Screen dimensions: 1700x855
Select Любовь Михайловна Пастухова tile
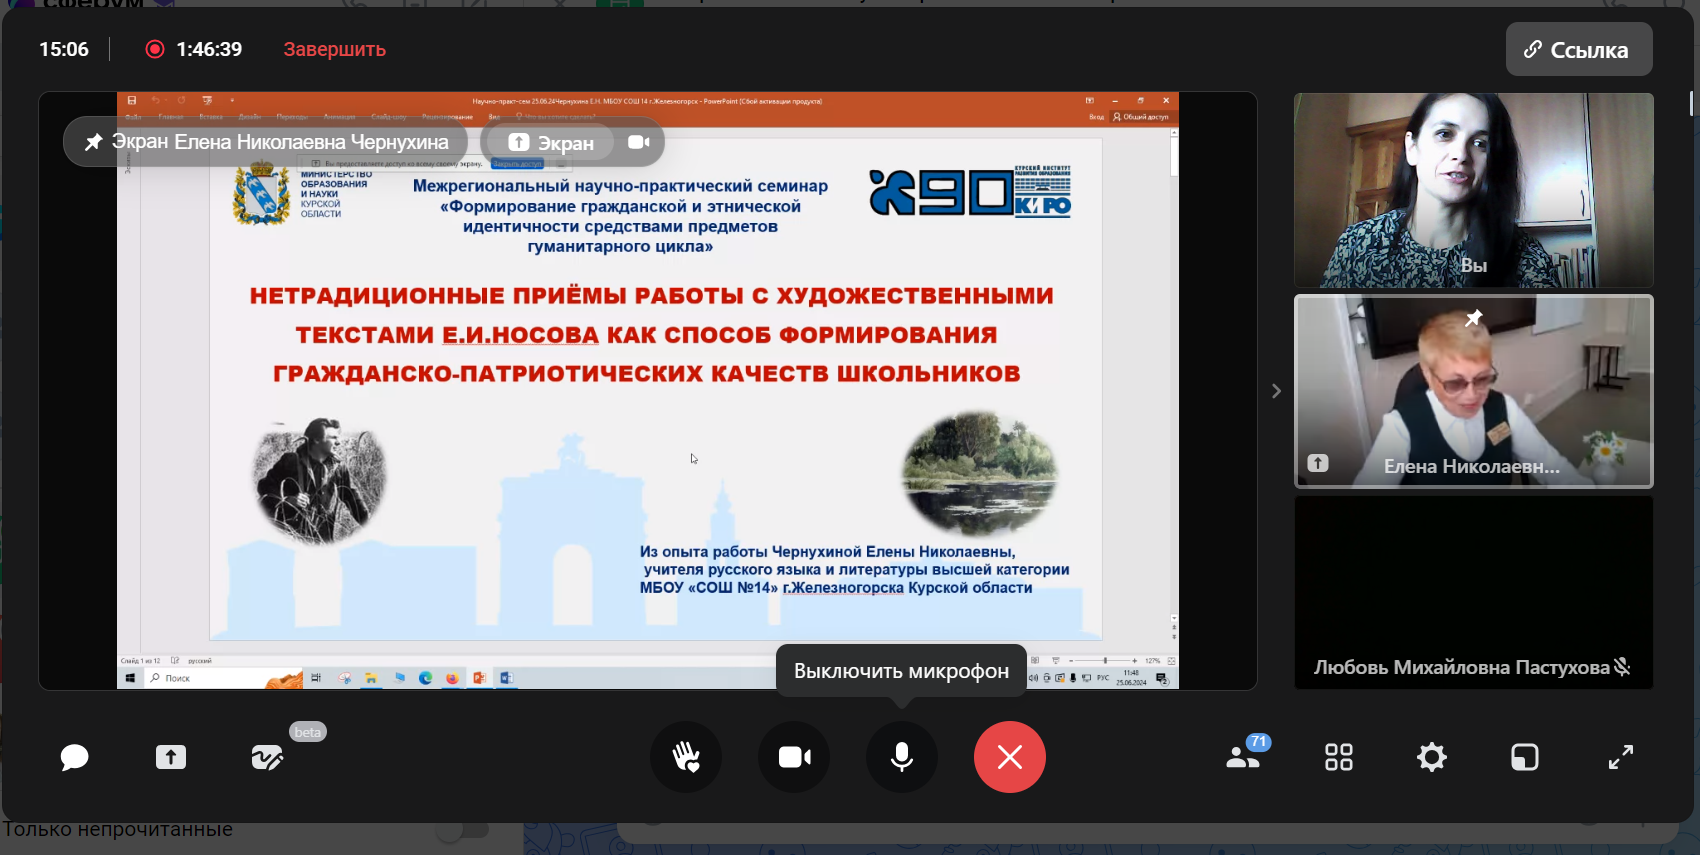pos(1474,592)
